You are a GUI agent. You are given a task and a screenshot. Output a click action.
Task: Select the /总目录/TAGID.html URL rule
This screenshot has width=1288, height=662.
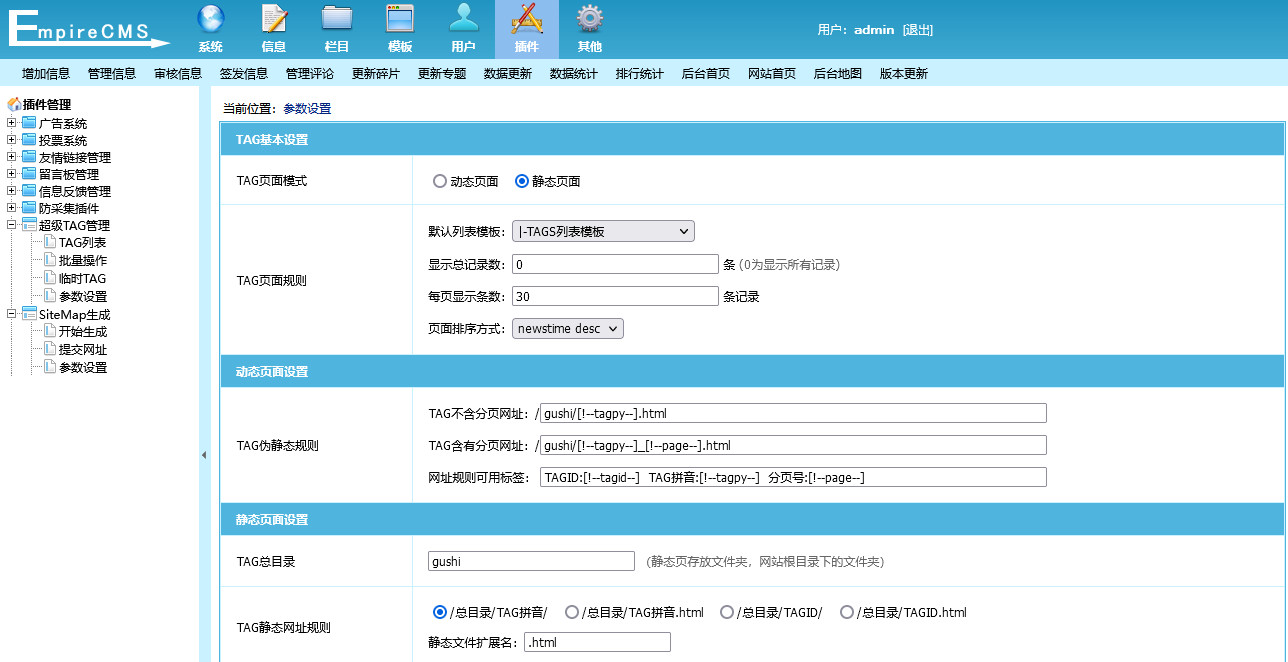847,612
